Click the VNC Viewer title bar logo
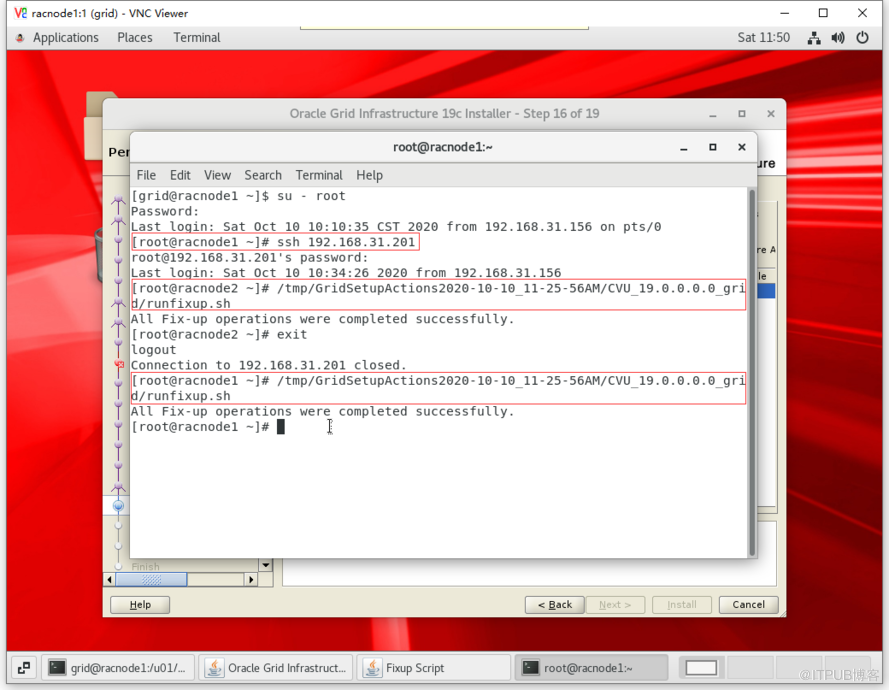 (x=20, y=13)
